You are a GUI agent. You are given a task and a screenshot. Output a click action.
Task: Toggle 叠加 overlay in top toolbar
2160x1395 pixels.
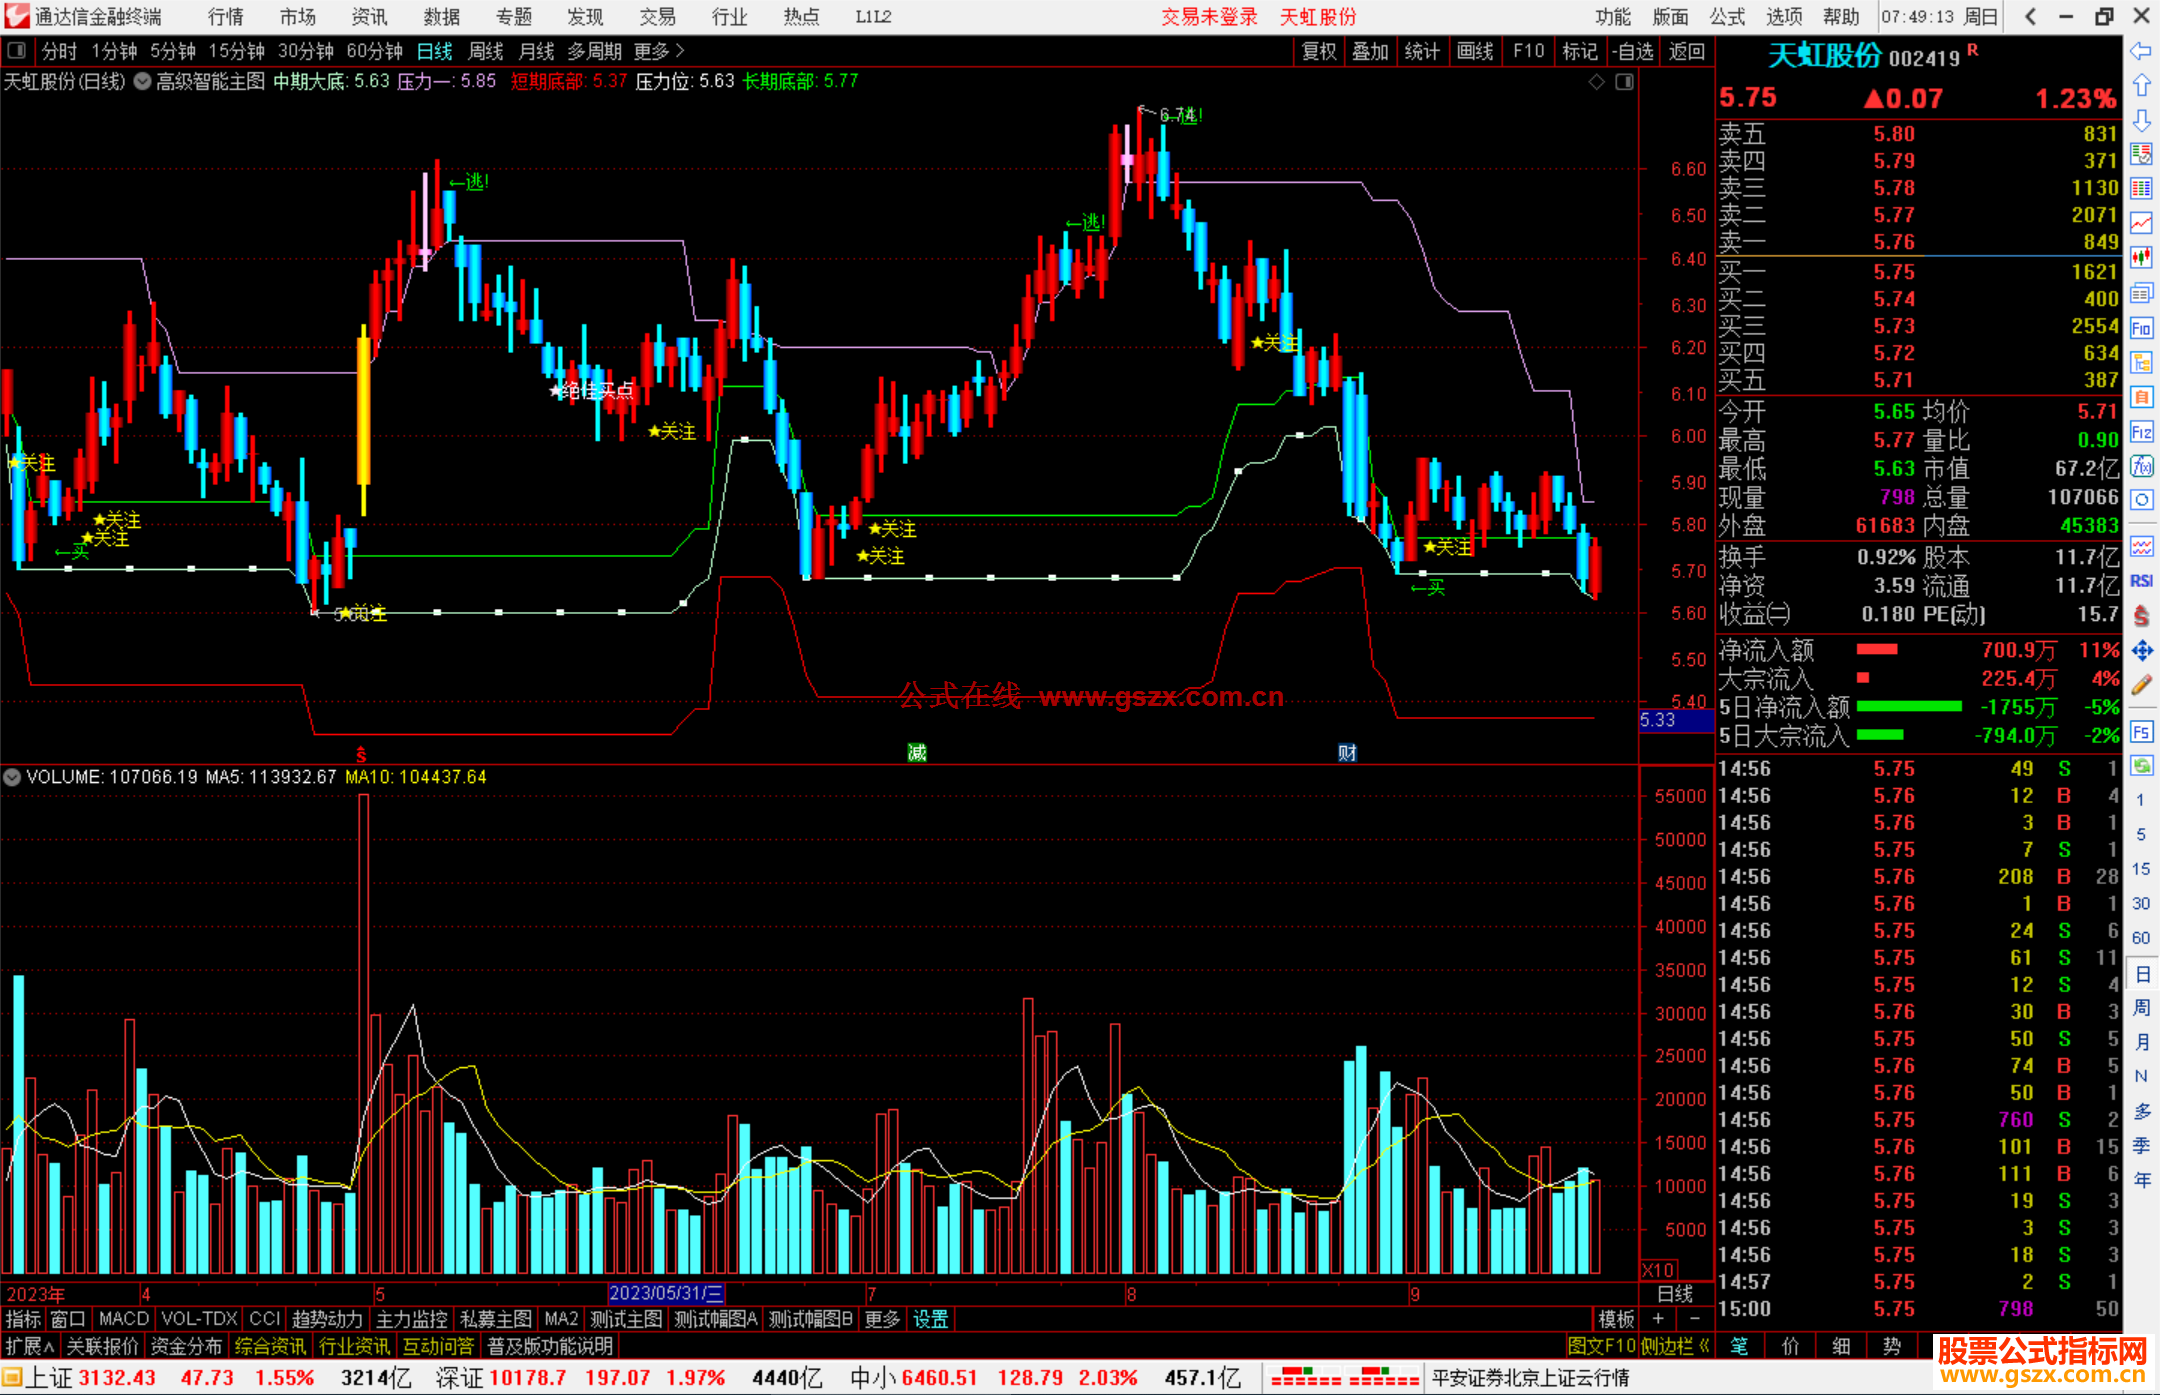tap(1370, 51)
